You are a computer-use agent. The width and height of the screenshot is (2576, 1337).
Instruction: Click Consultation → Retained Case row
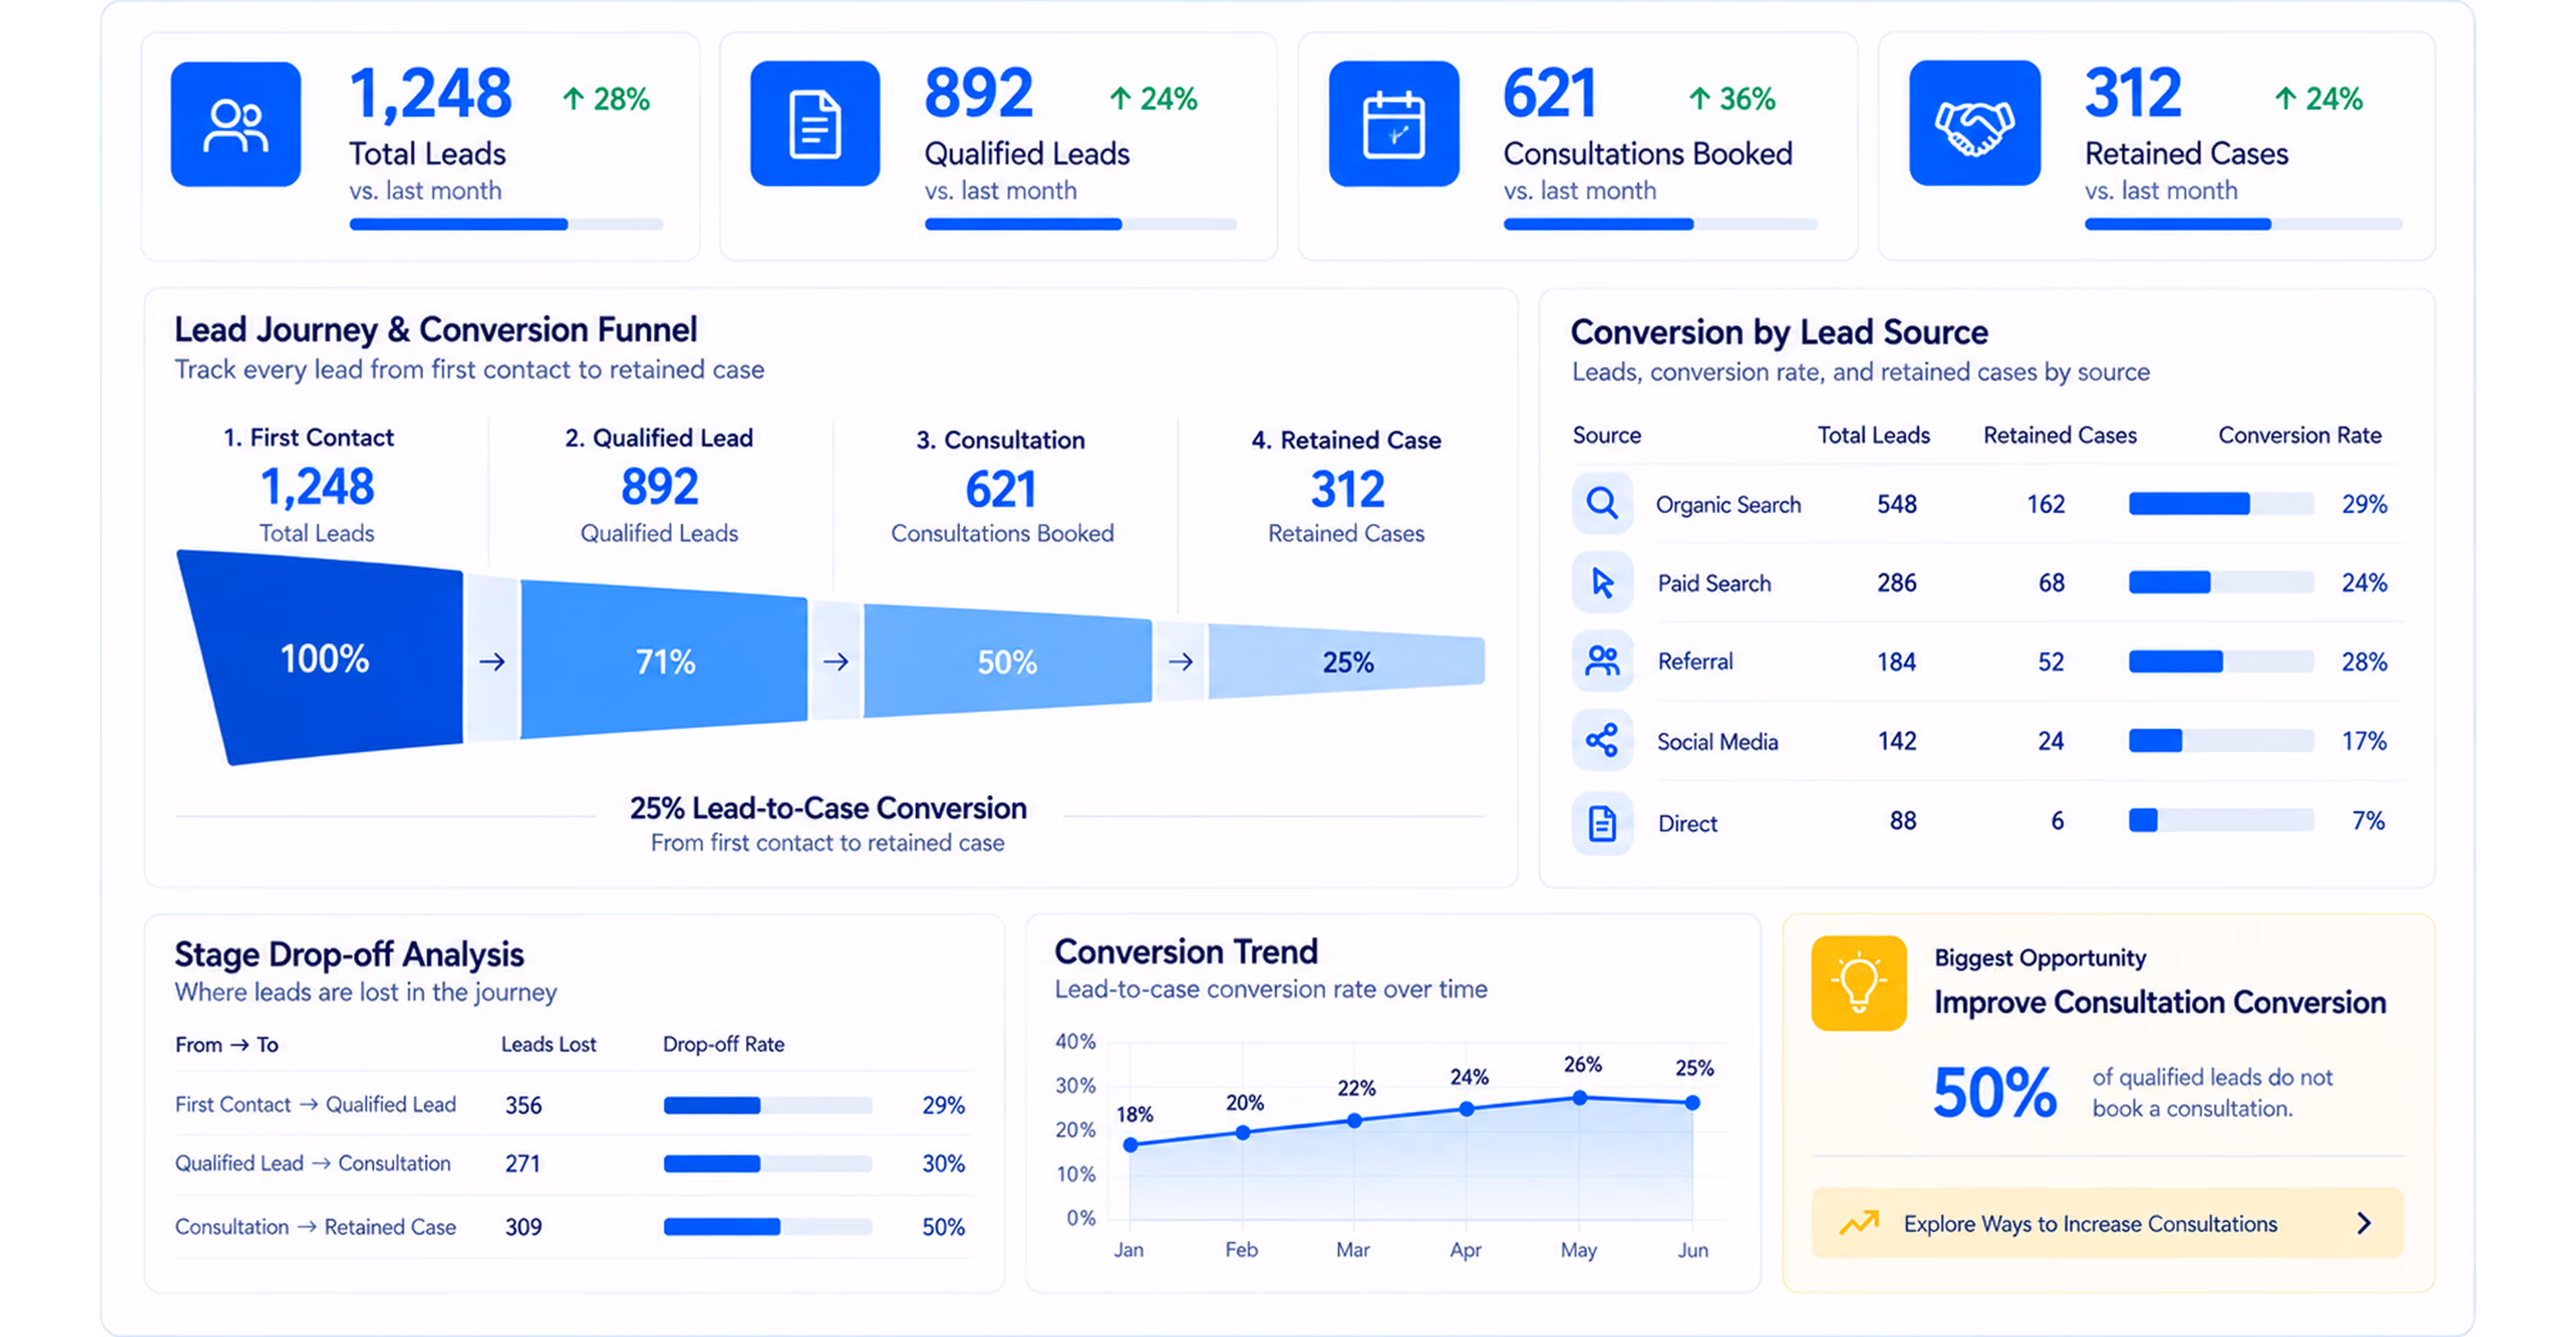(573, 1226)
